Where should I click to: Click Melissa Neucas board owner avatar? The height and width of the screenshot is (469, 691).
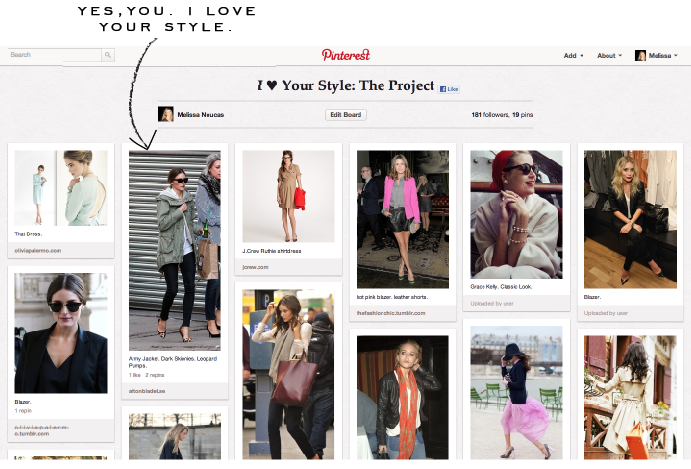point(166,115)
